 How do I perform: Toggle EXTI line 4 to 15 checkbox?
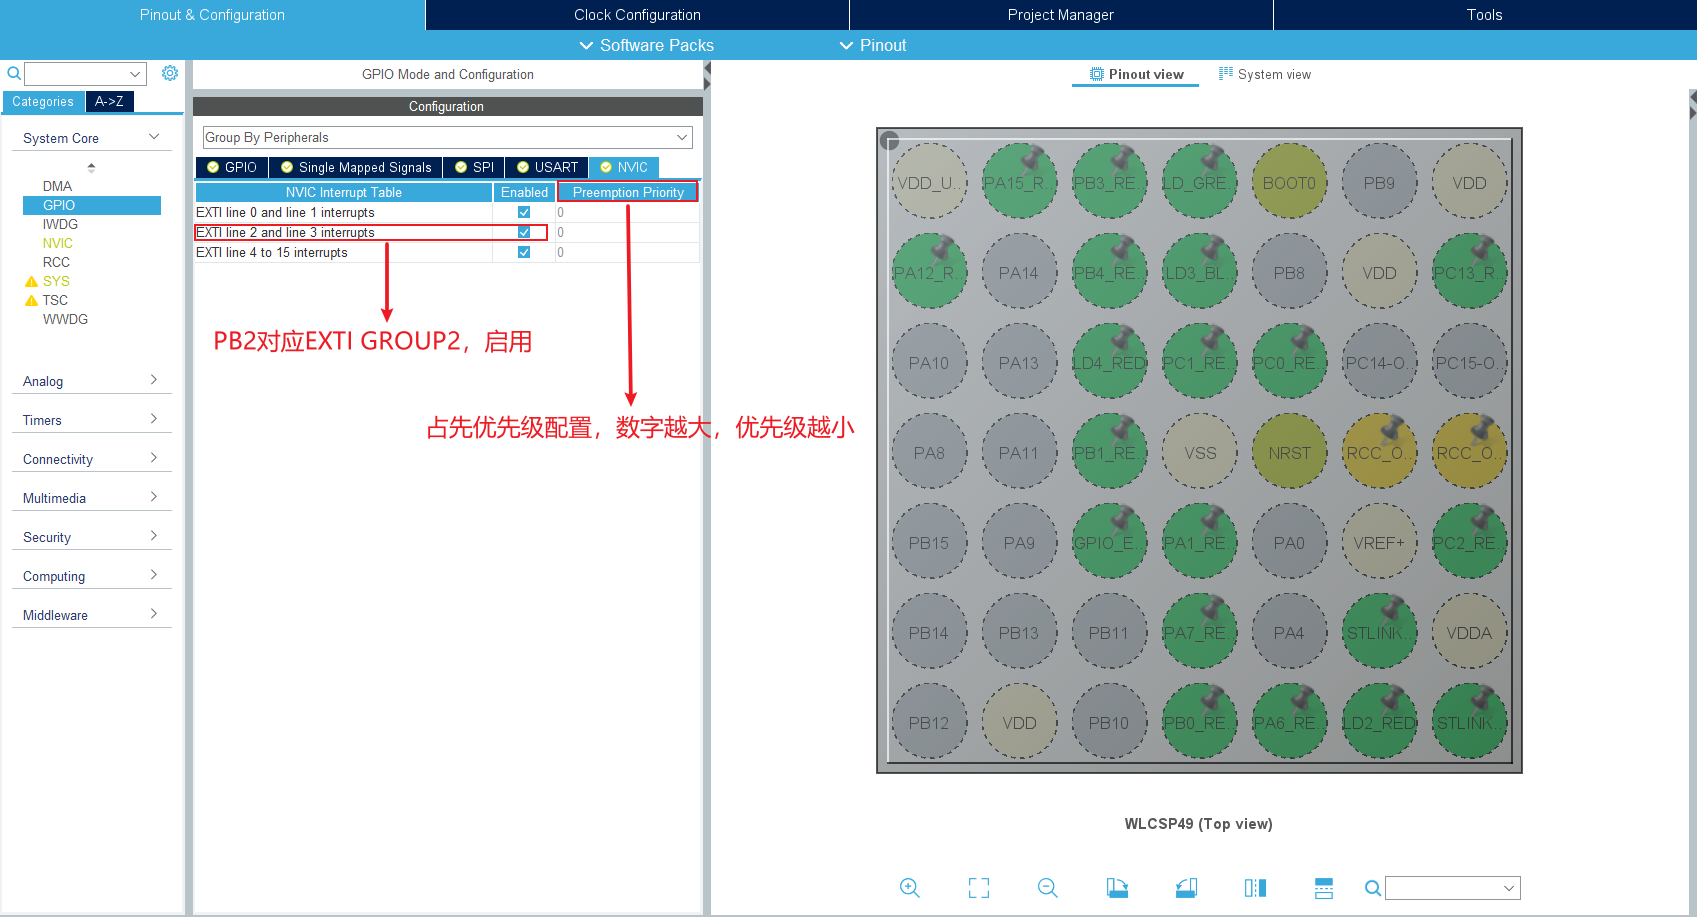pos(524,252)
